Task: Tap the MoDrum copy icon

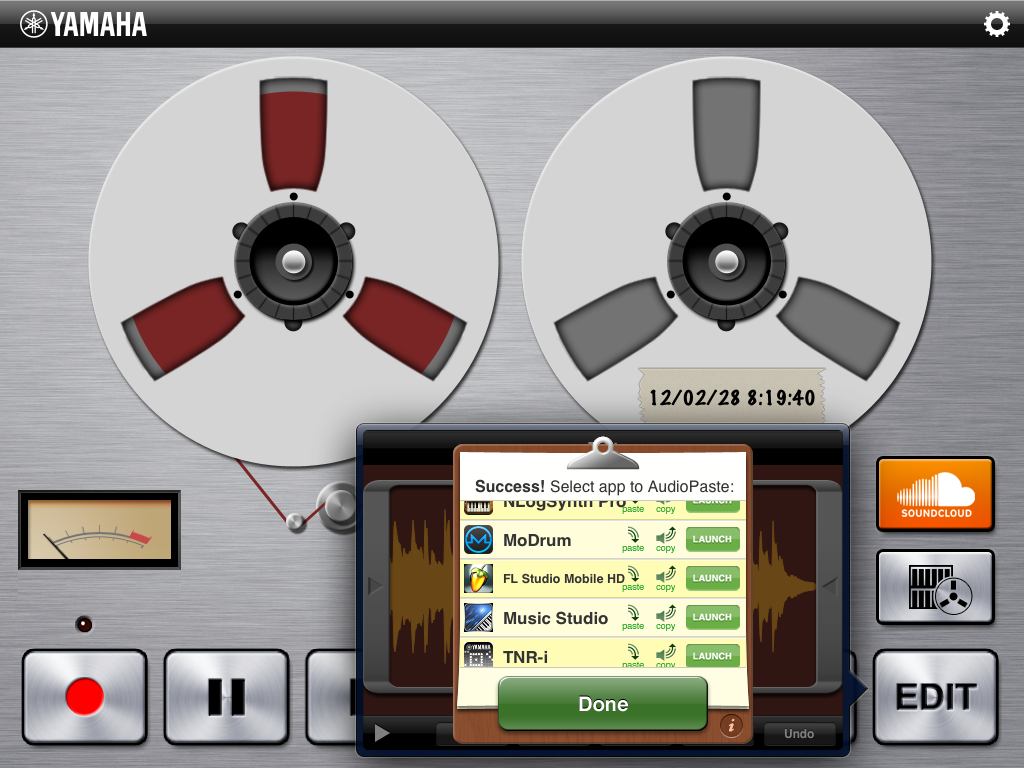Action: coord(665,541)
